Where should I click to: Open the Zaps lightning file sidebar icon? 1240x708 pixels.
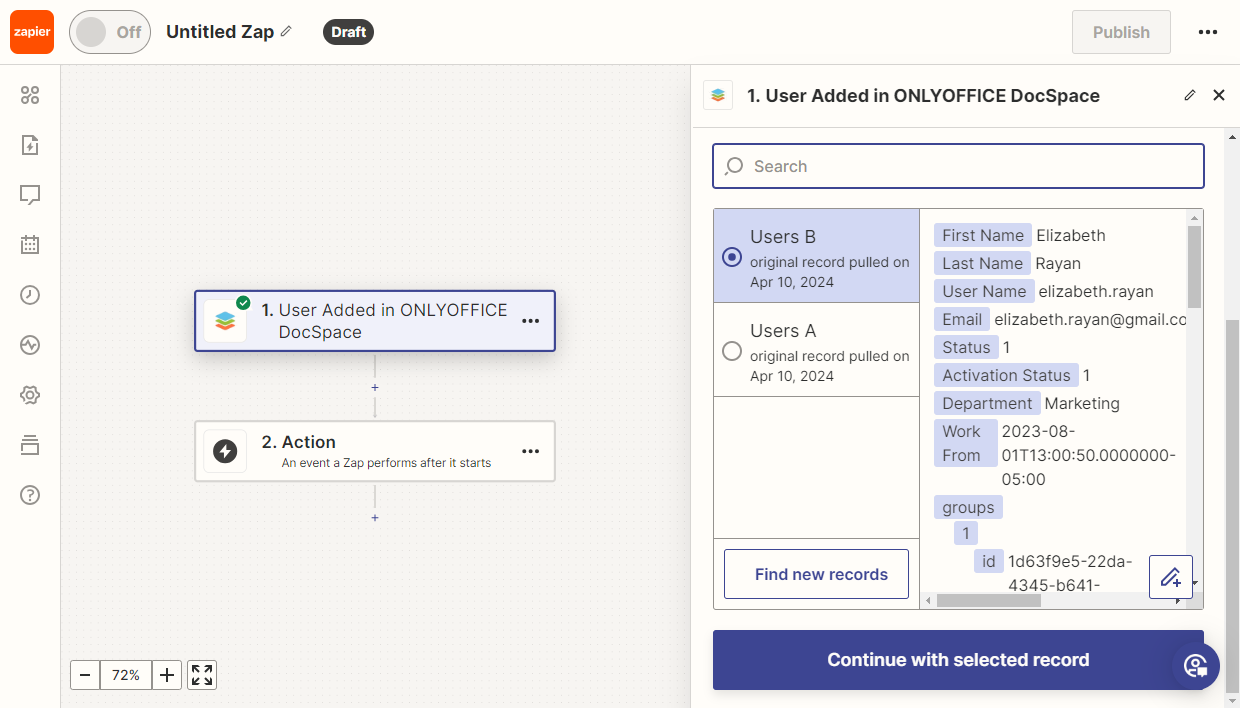(30, 146)
